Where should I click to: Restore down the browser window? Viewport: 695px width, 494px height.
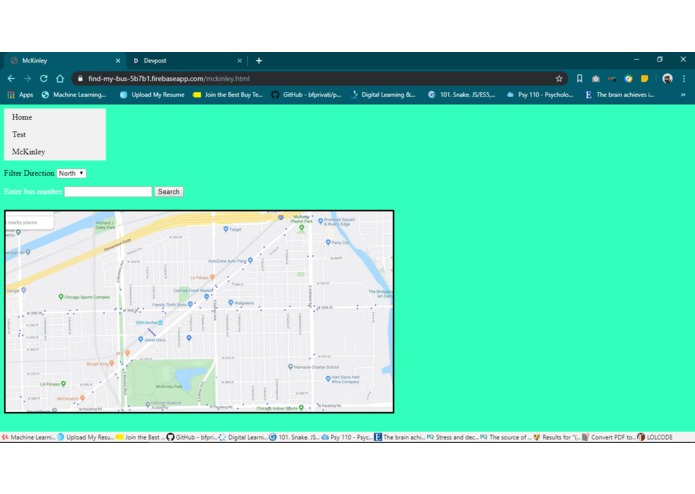coord(660,59)
